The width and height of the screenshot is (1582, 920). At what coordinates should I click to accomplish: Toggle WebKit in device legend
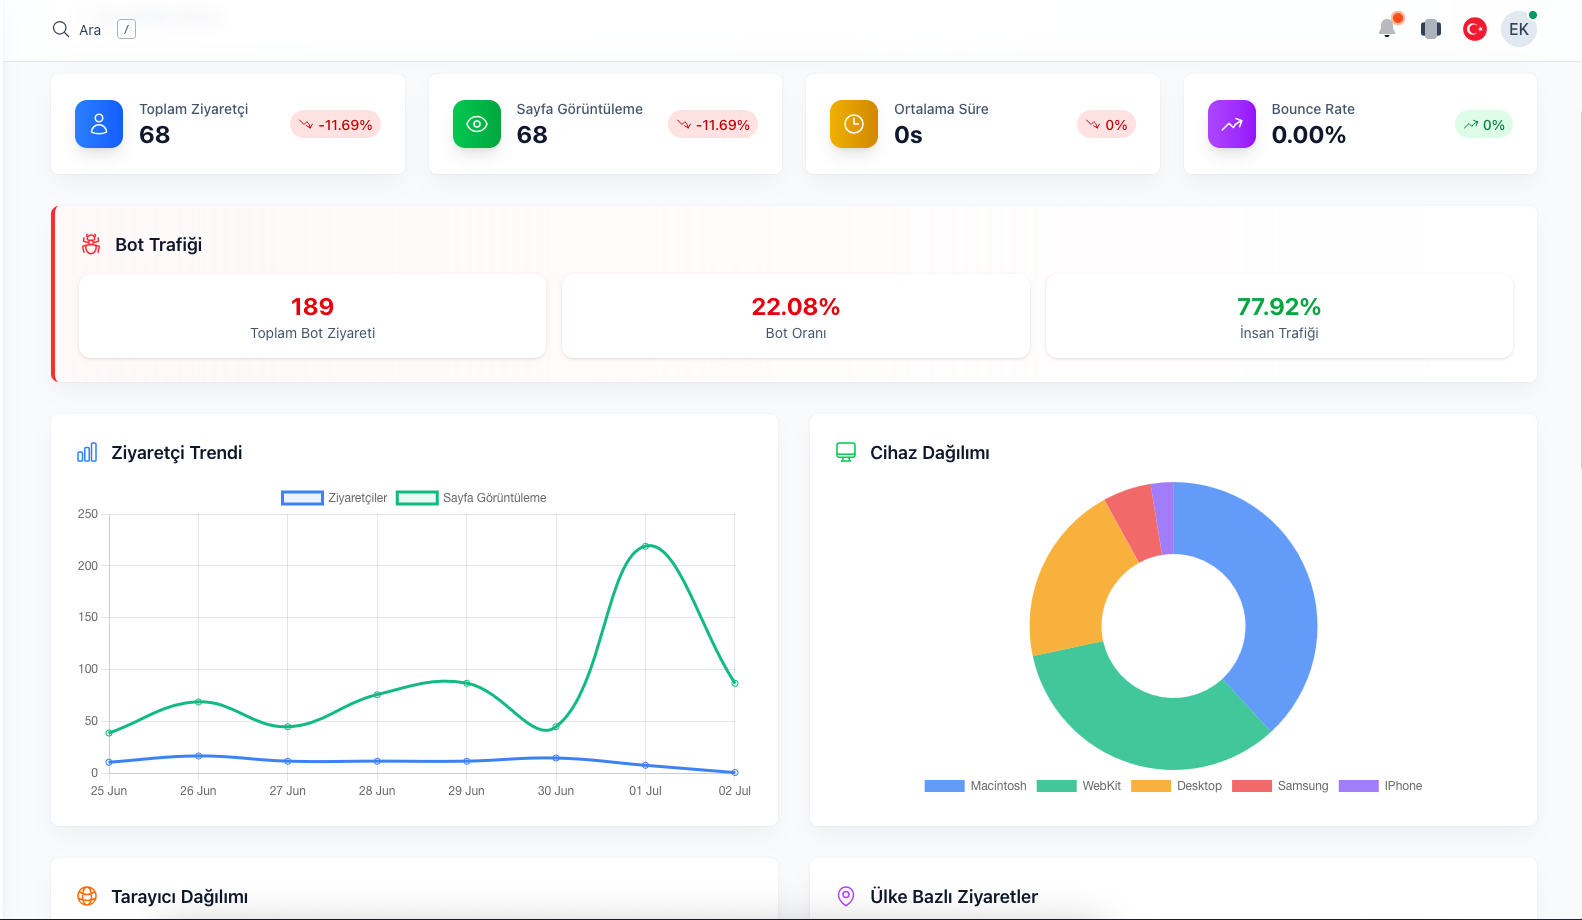[1079, 786]
